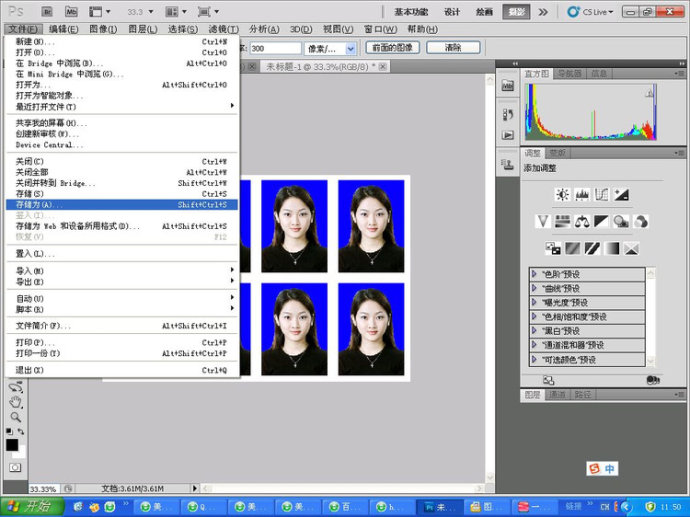The image size is (690, 517).
Task: Click the black foreground color swatch
Action: click(12, 445)
